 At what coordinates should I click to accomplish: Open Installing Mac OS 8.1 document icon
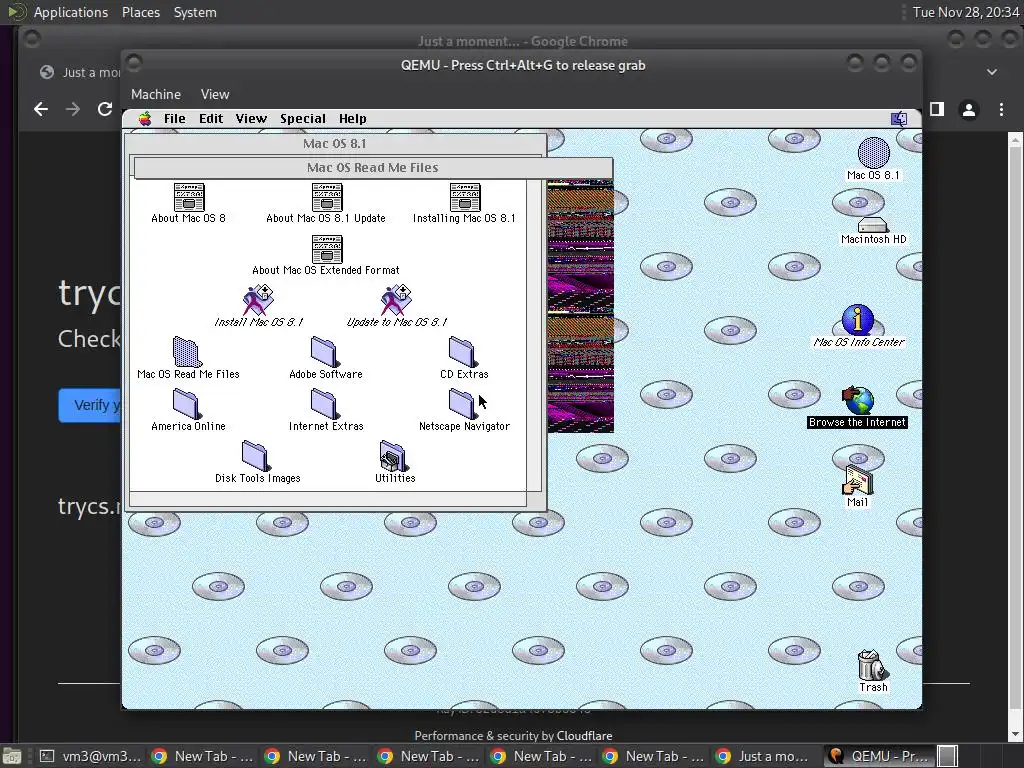click(x=465, y=197)
